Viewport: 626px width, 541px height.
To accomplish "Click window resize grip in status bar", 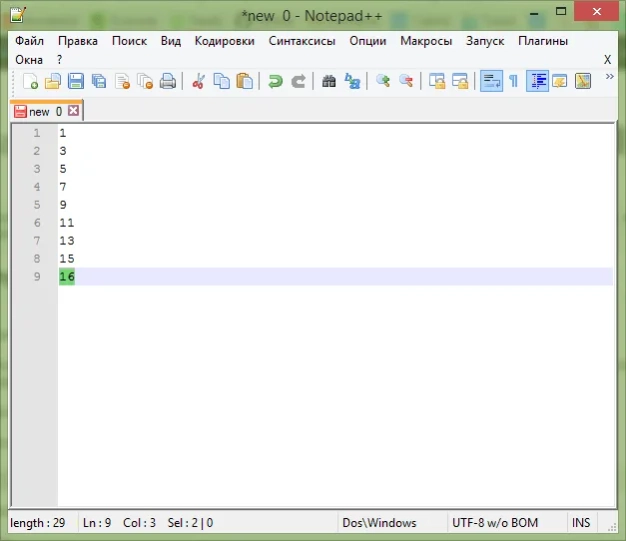I will tap(612, 527).
